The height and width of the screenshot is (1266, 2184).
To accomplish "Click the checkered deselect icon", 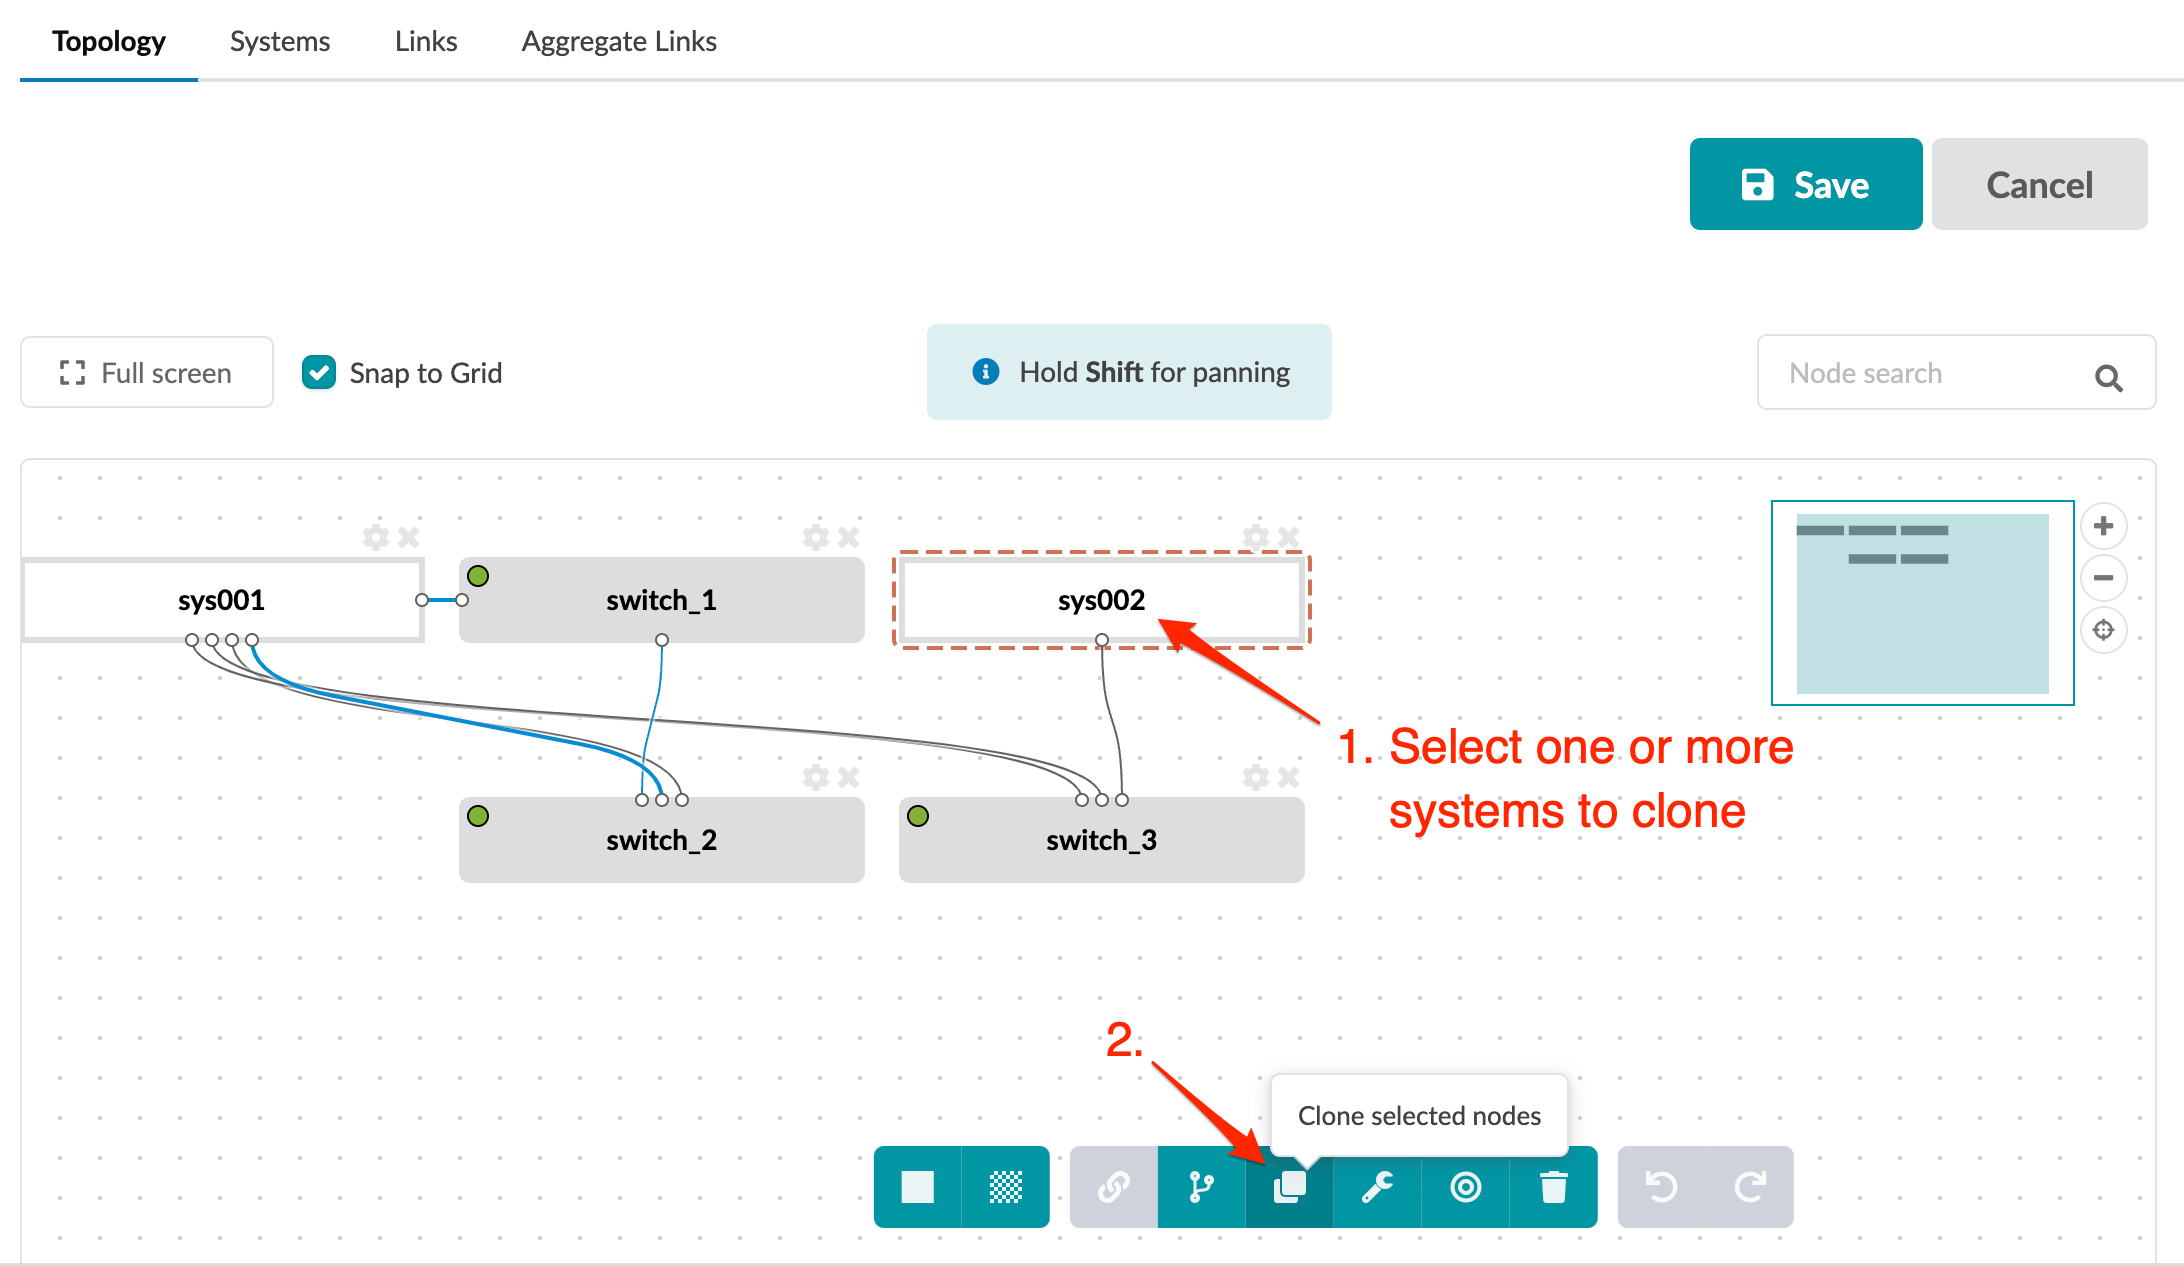I will coord(1005,1187).
